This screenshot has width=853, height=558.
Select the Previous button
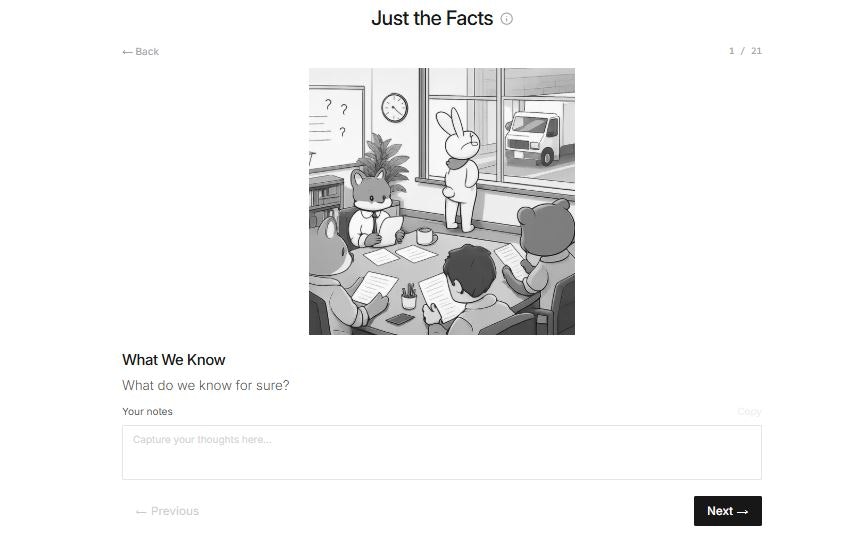coord(167,511)
